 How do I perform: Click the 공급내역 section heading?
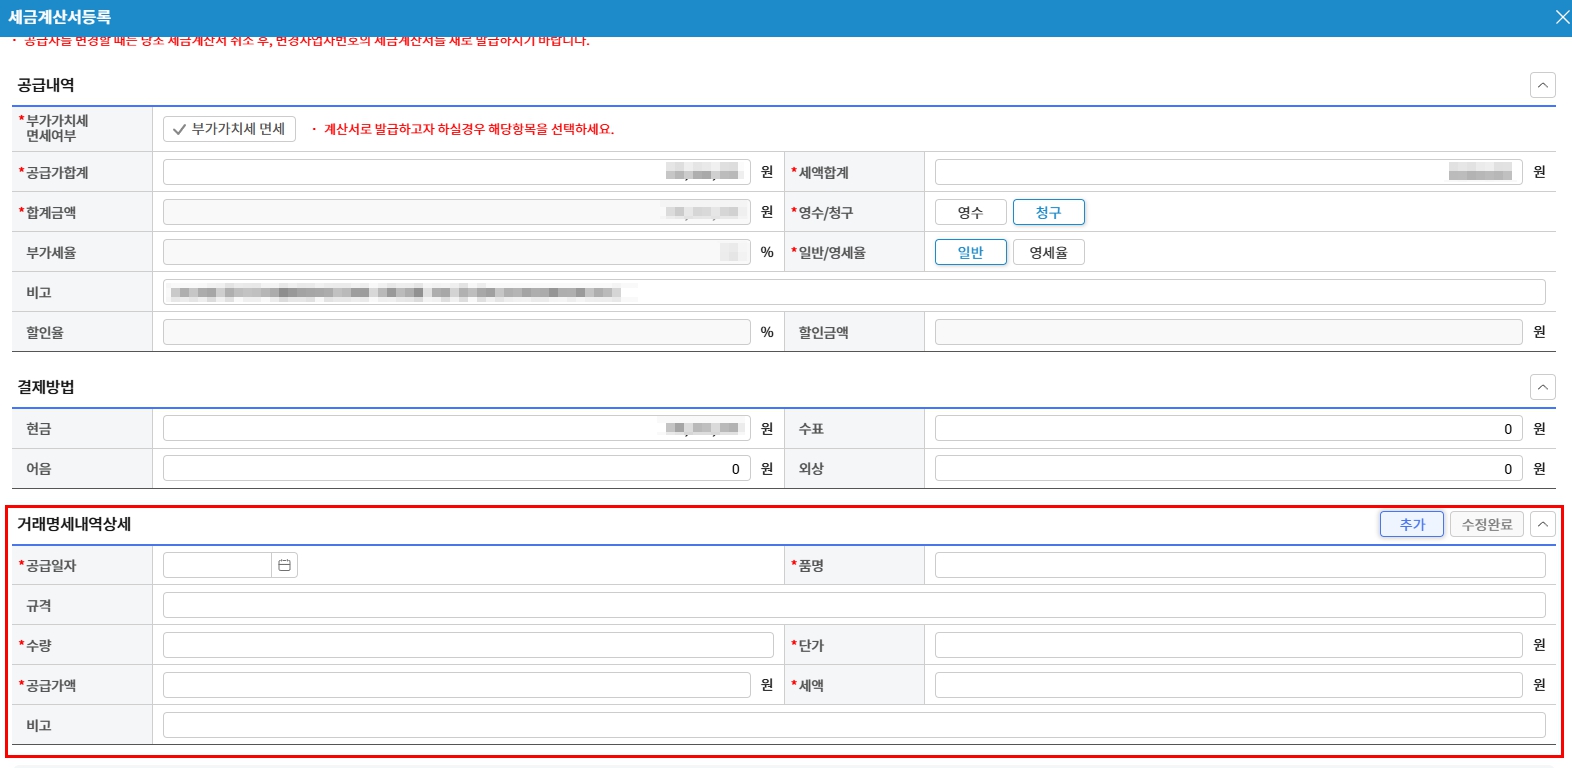point(46,85)
